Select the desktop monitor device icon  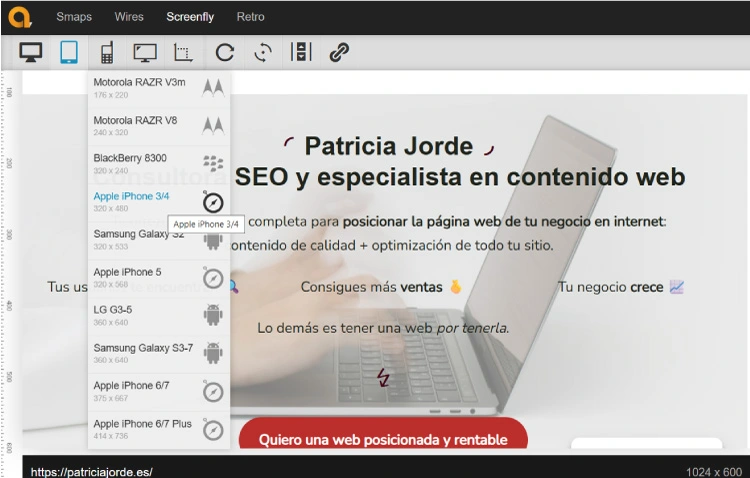click(31, 52)
